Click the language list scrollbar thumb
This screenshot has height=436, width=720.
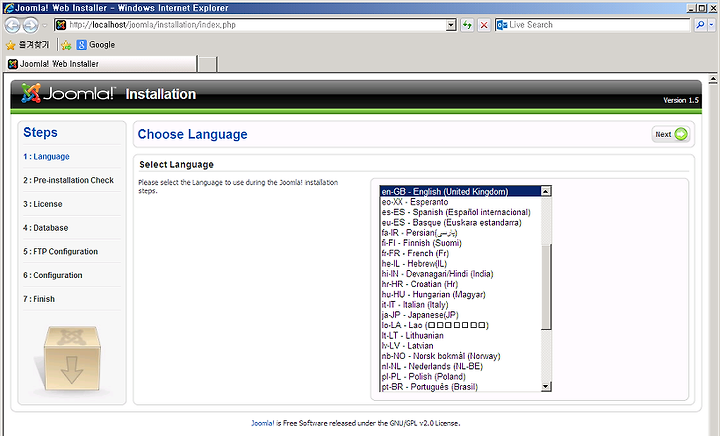[546, 287]
